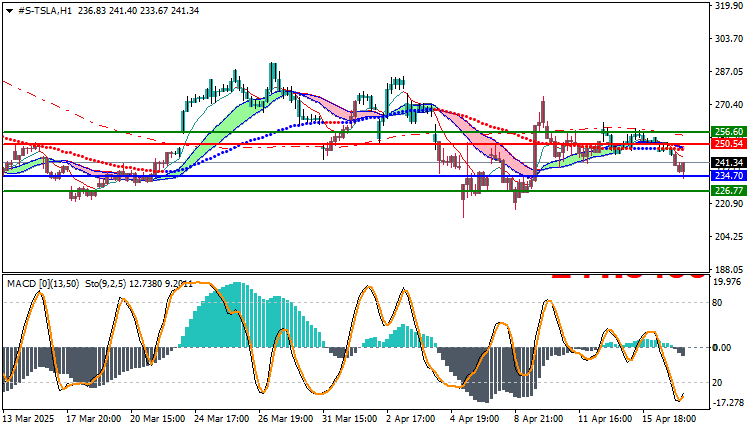The width and height of the screenshot is (750, 430).
Task: Select the blue horizontal support line
Action: 355,176
